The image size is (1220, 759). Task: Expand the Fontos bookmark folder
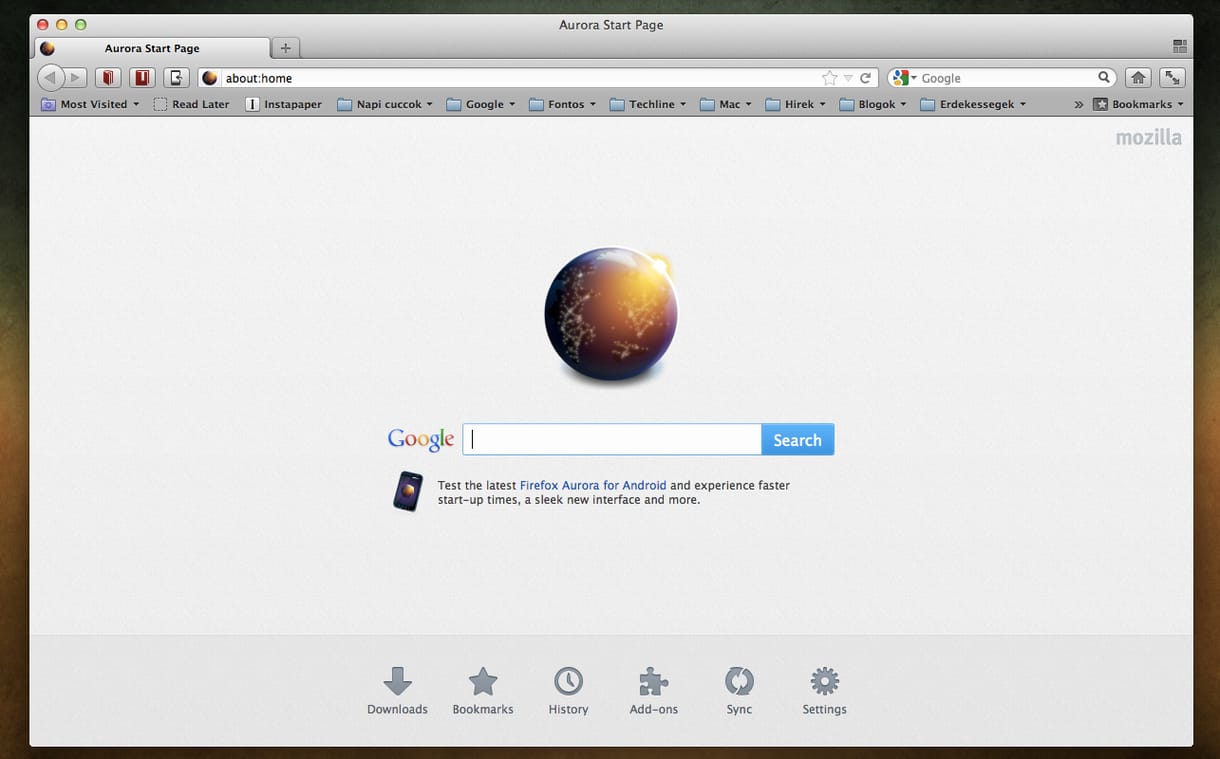click(562, 104)
